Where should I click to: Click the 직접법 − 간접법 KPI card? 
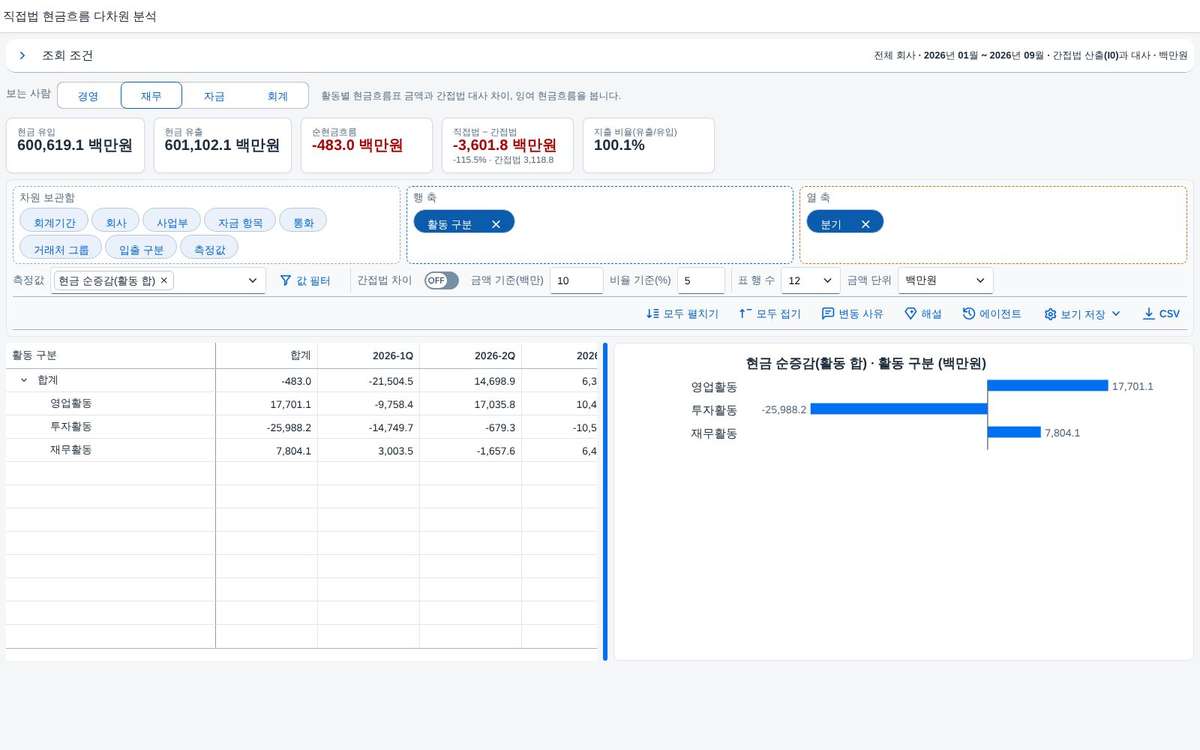tap(508, 145)
